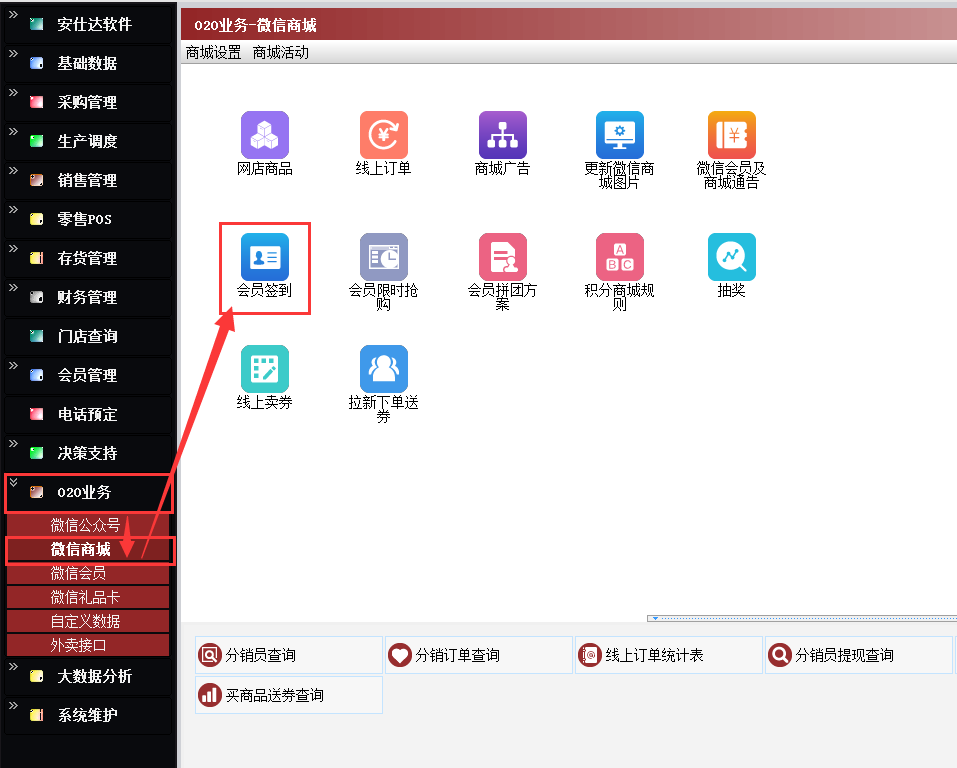Click the 销售管理 sidebar icon
The width and height of the screenshot is (957, 768).
point(37,180)
